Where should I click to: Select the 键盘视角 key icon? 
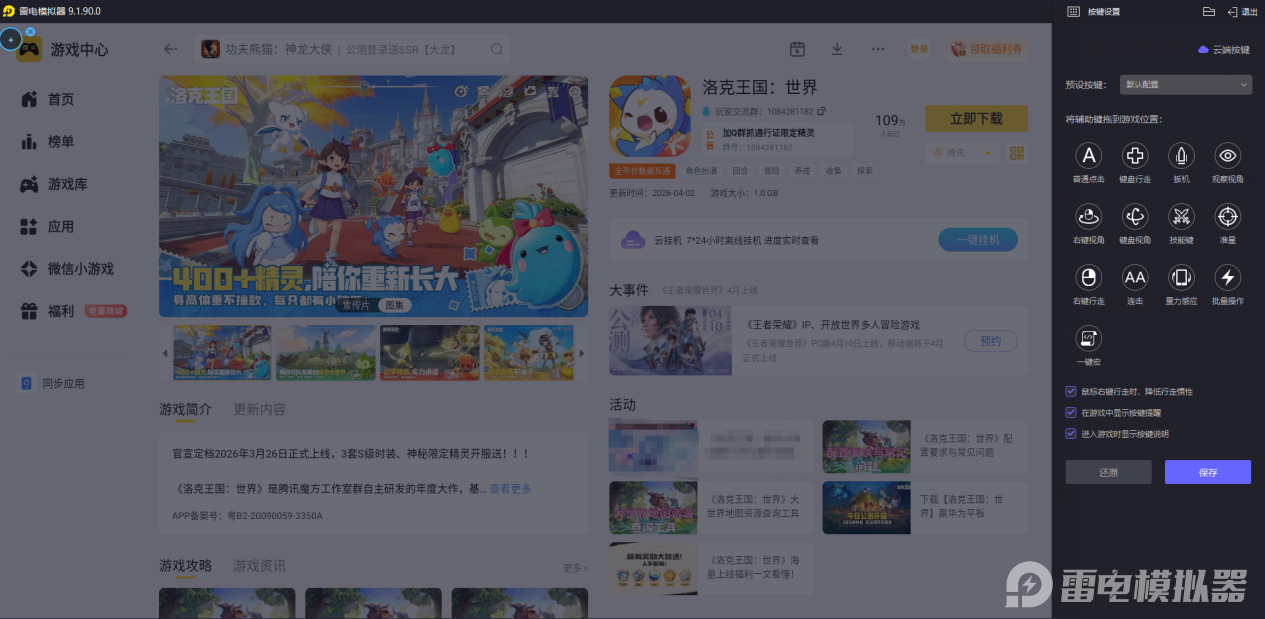(1135, 216)
